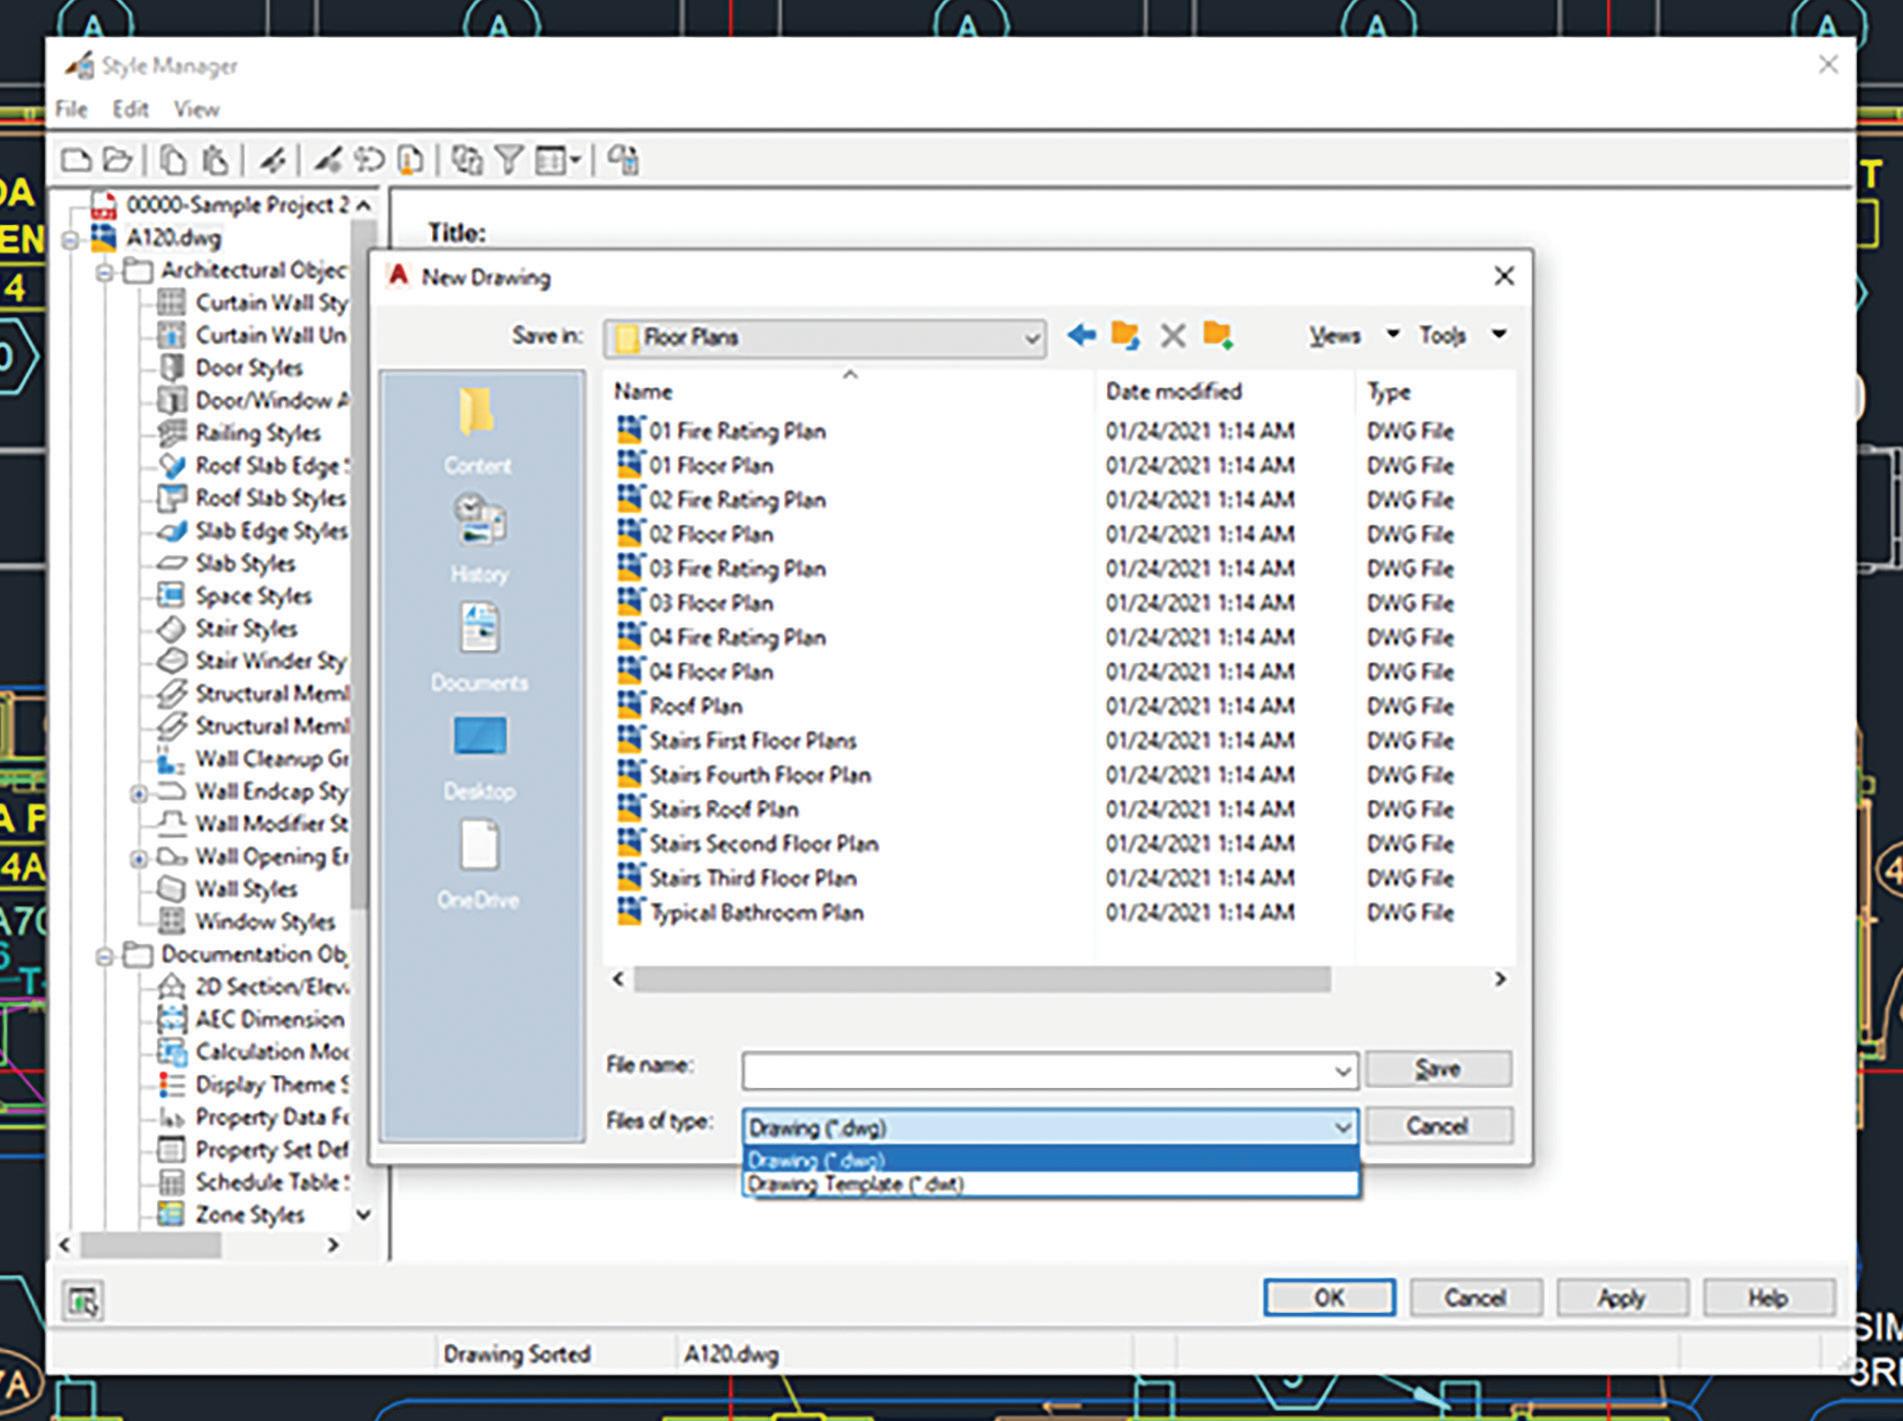Click the Delete X icon in New Drawing dialog
The width and height of the screenshot is (1903, 1421).
(1172, 335)
